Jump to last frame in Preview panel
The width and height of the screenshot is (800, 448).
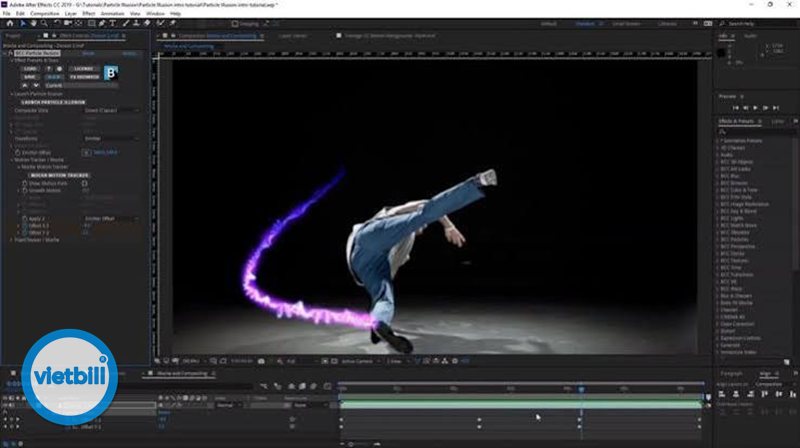coord(776,108)
